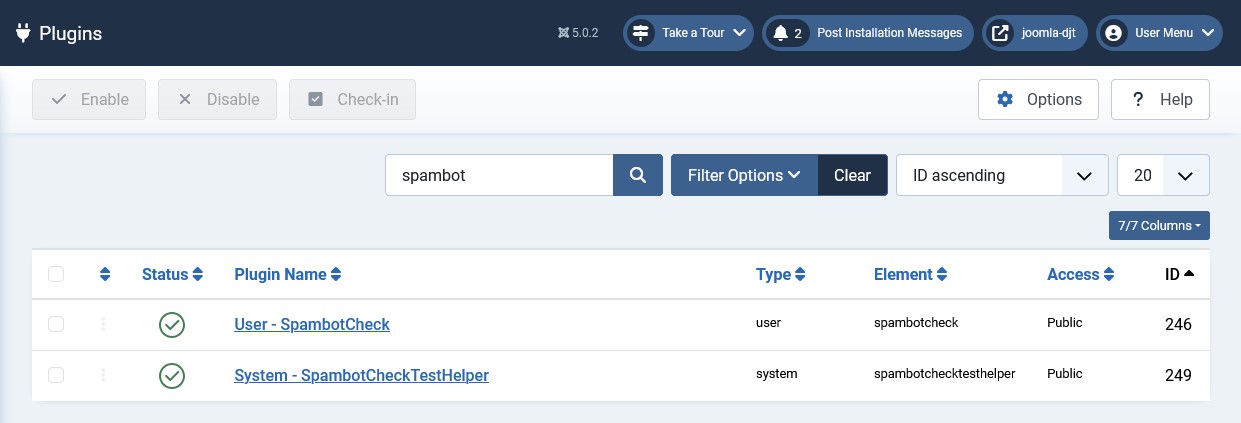Sort table by Type column
Viewport: 1241px width, 423px height.
[x=781, y=274]
